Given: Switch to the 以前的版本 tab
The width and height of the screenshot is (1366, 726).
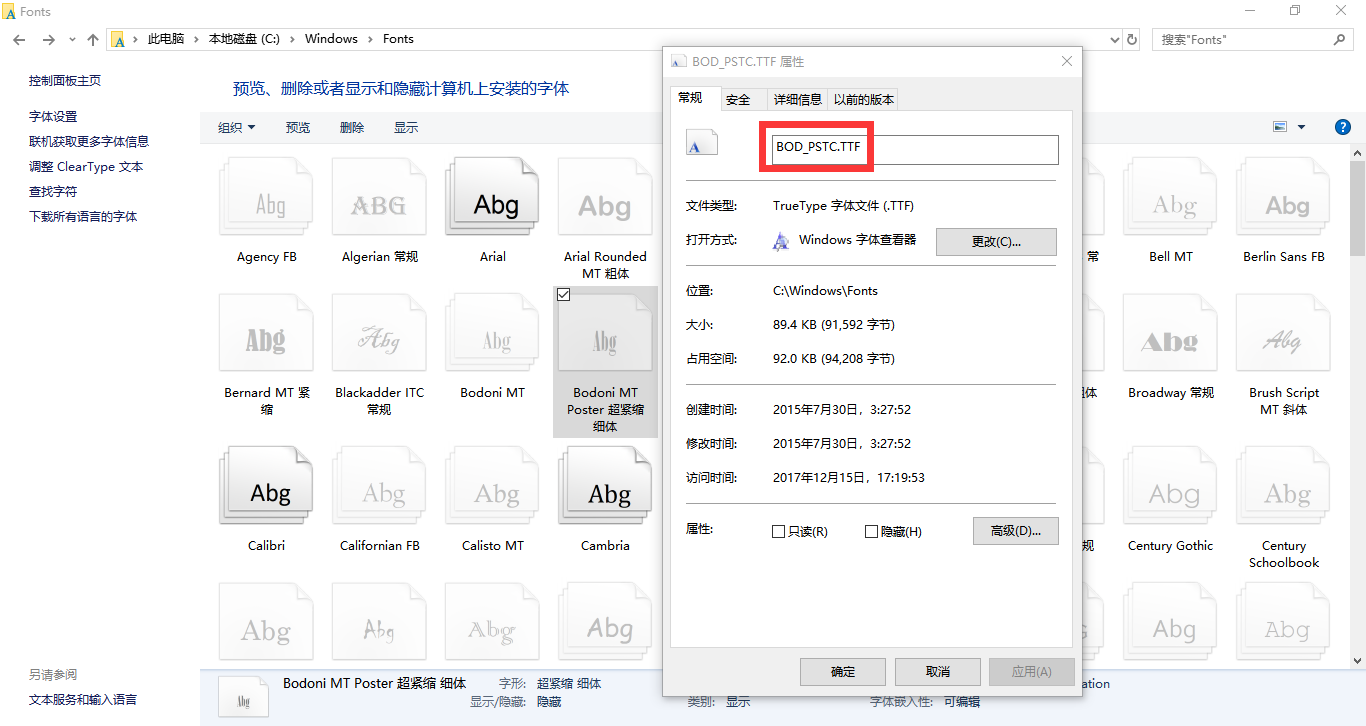Looking at the screenshot, I should click(x=864, y=99).
